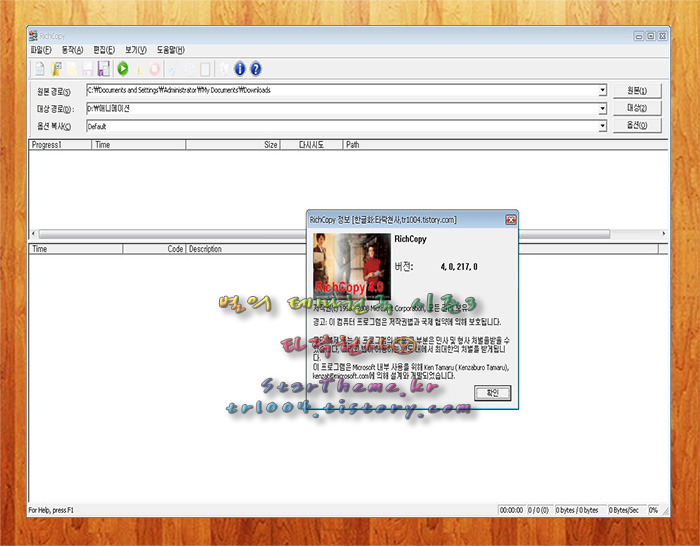Click the RichCopy 4.0 image in dialog

click(x=352, y=267)
